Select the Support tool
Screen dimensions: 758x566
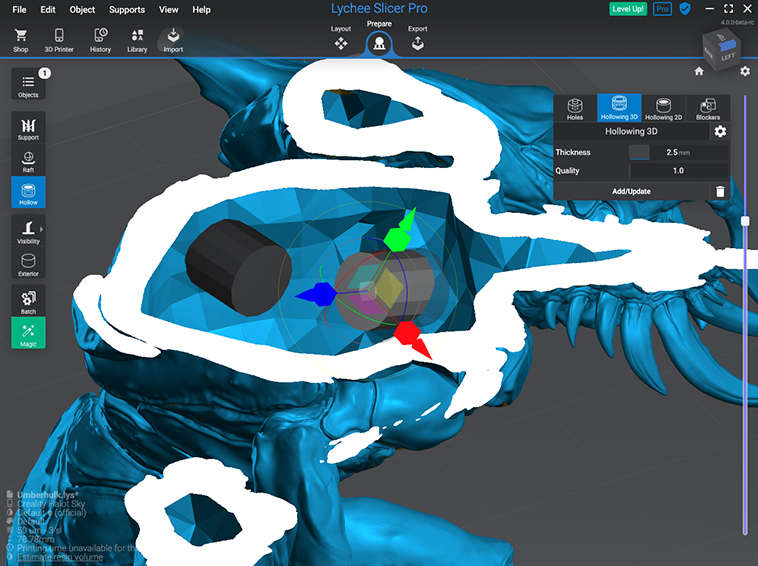(x=28, y=128)
